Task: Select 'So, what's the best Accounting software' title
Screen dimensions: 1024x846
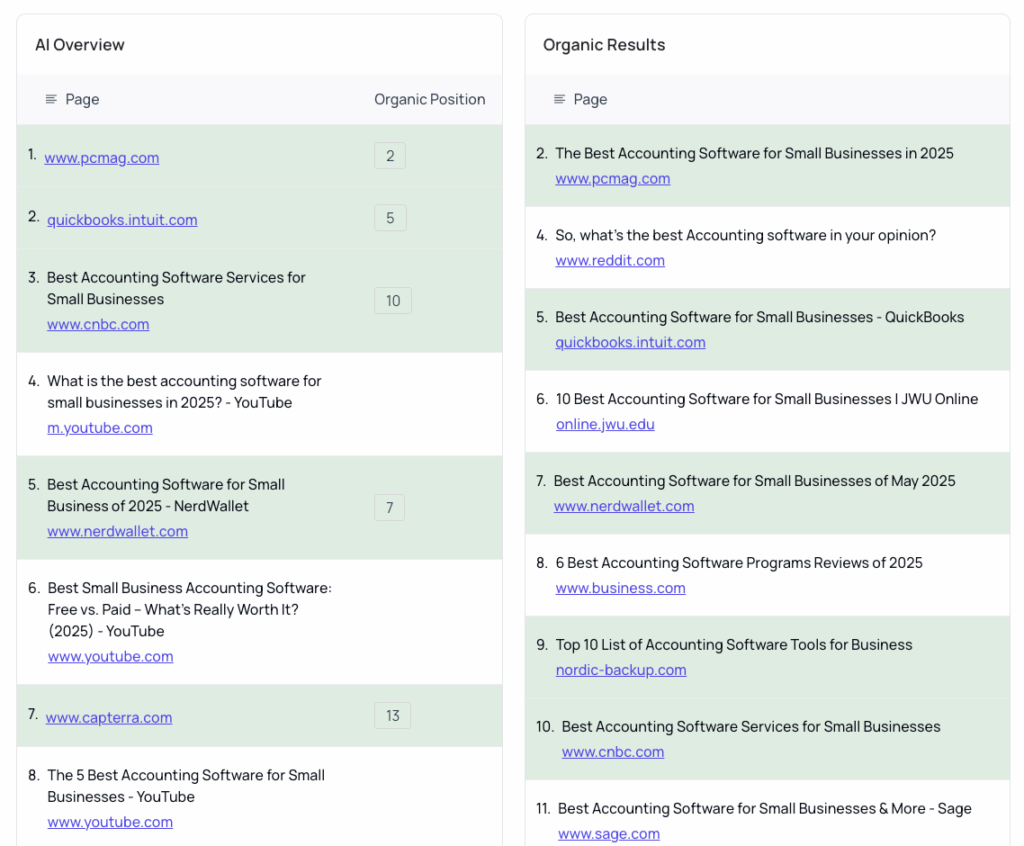Action: (746, 235)
